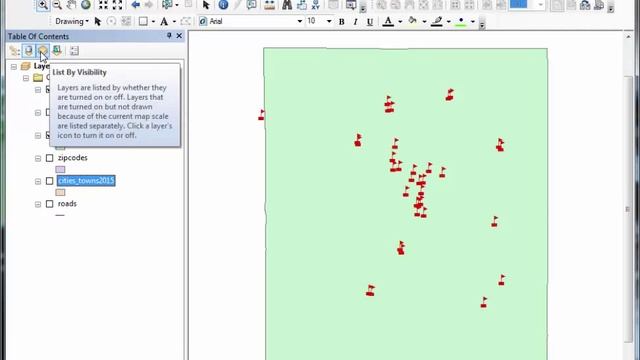Open Select Features tool dropdown
640x360 pixels.
click(x=177, y=5)
